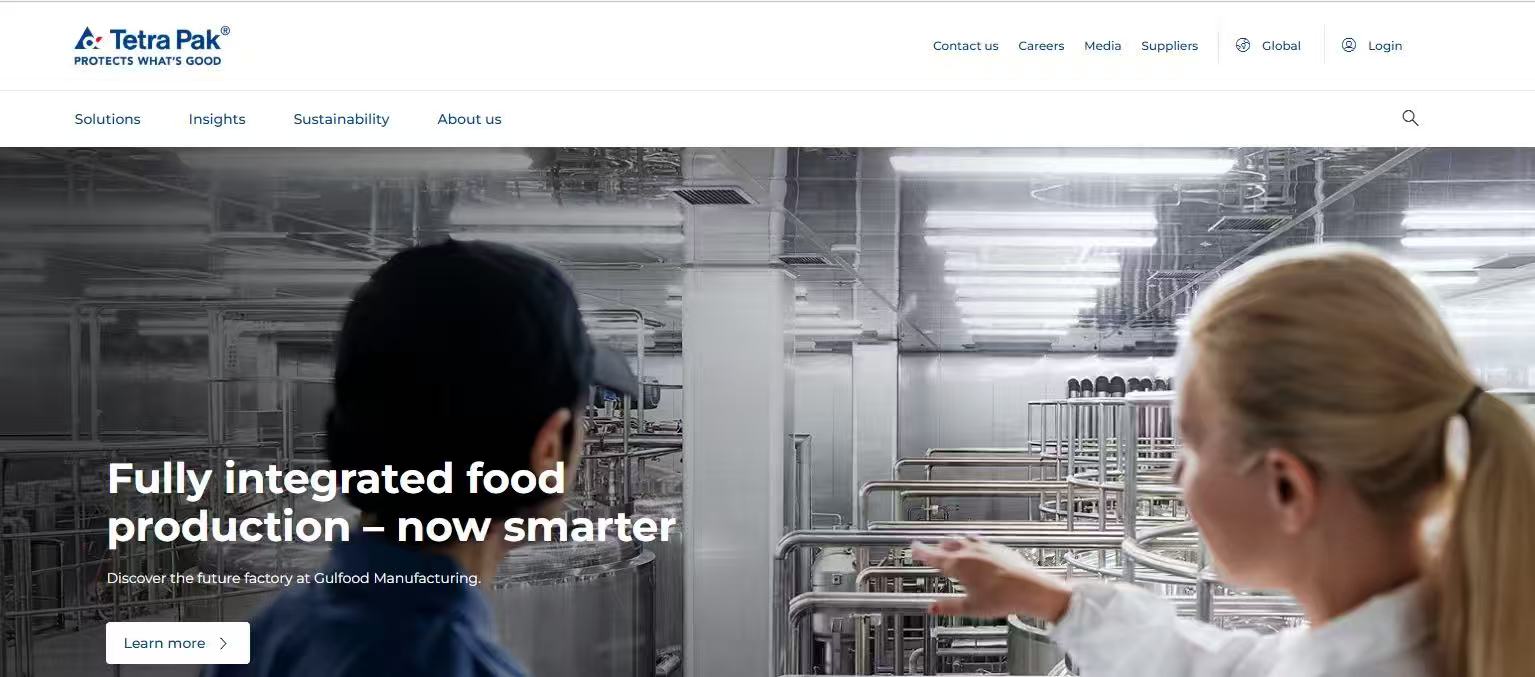Click the globe icon beside Global
The image size is (1535, 677).
tap(1243, 45)
